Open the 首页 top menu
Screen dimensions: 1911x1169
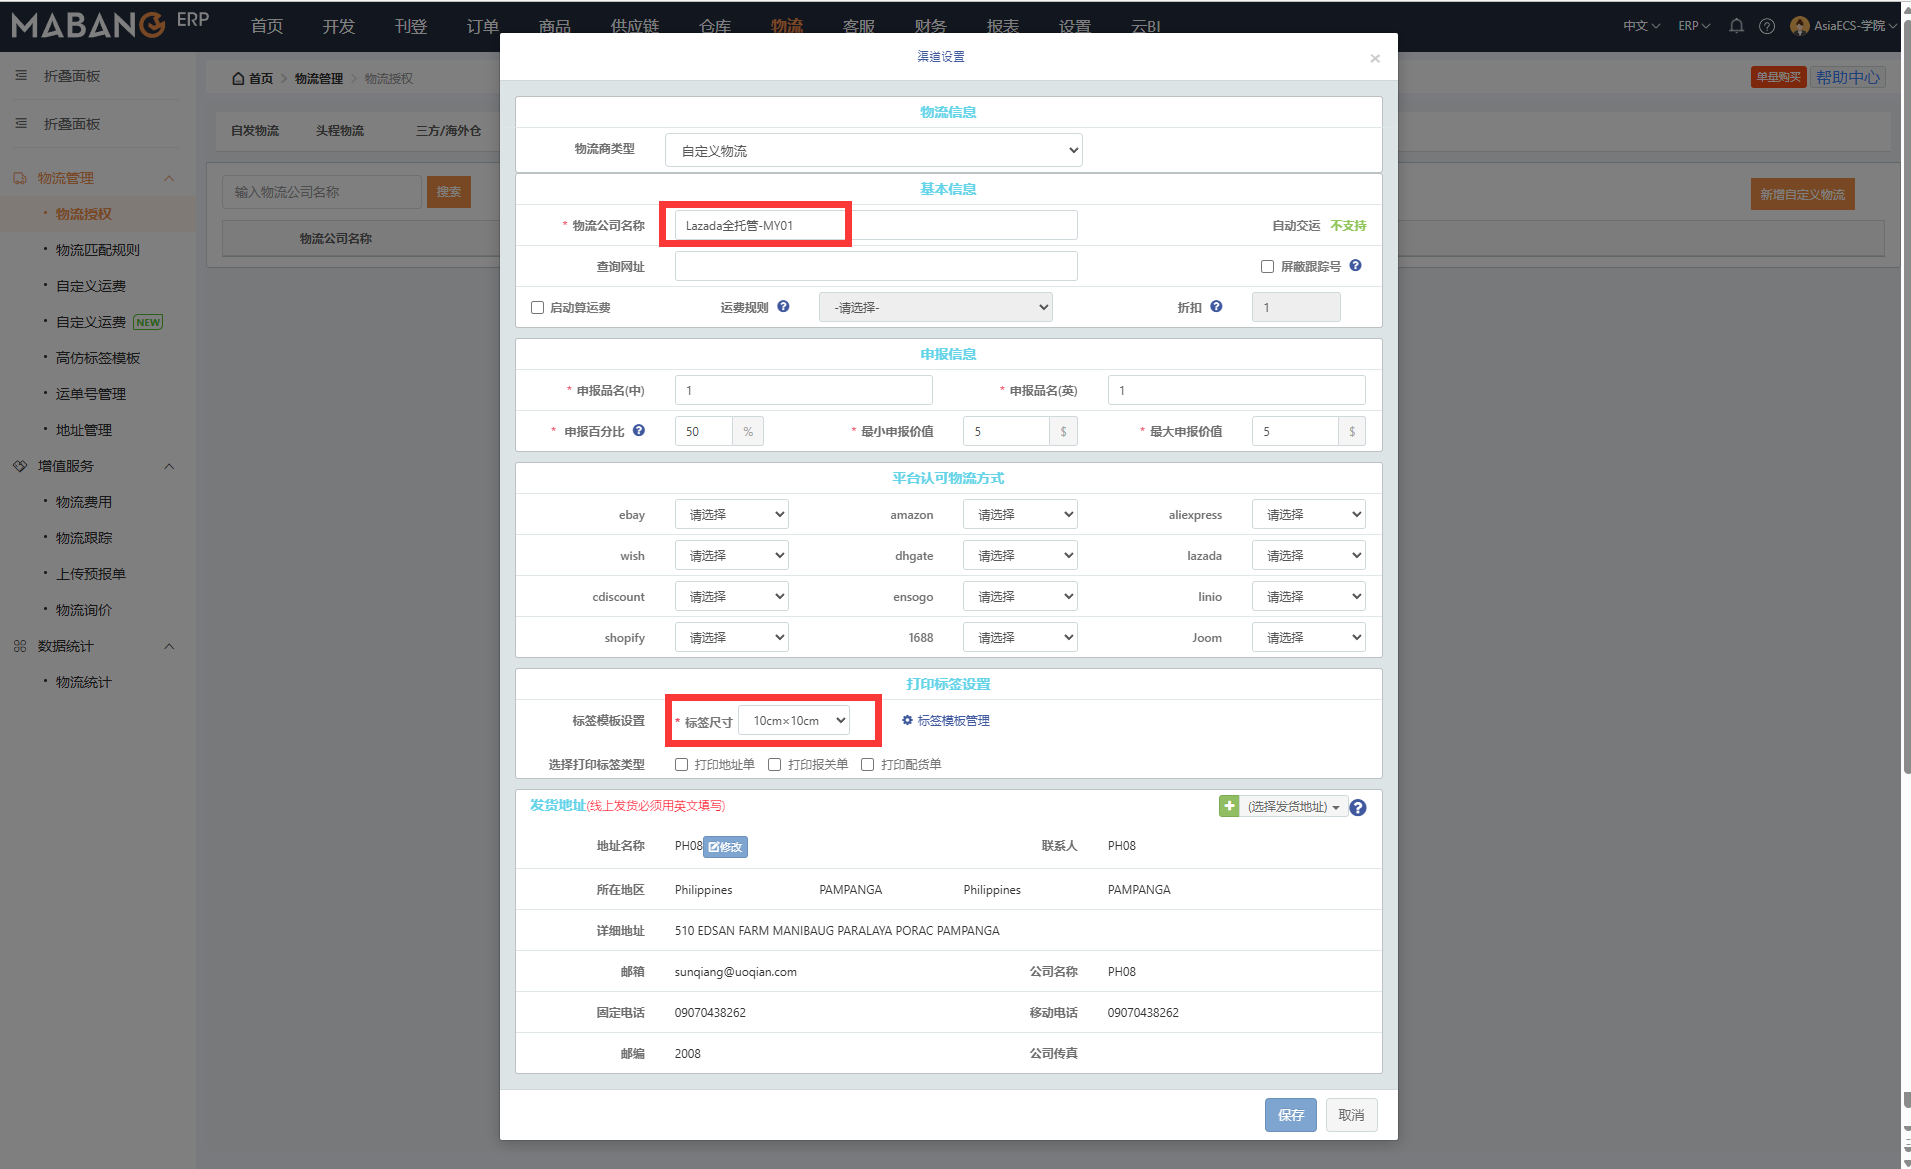(x=267, y=26)
